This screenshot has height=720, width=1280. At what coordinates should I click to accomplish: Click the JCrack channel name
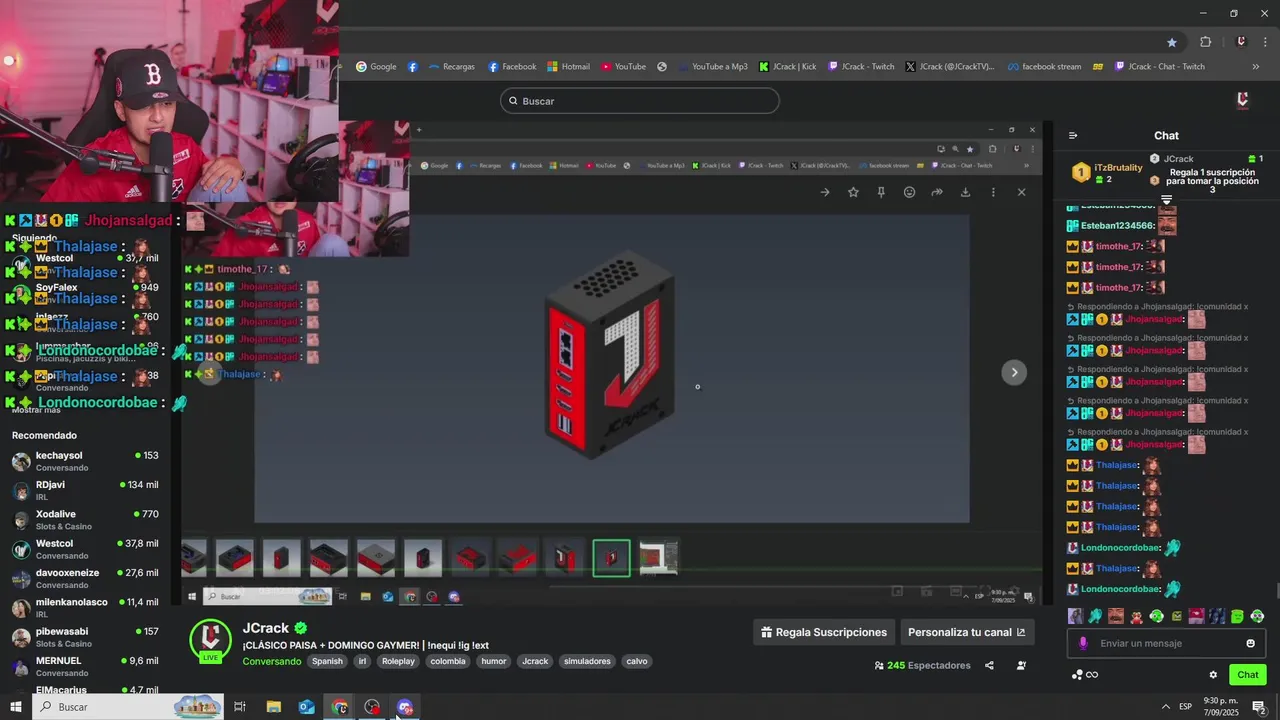click(266, 628)
